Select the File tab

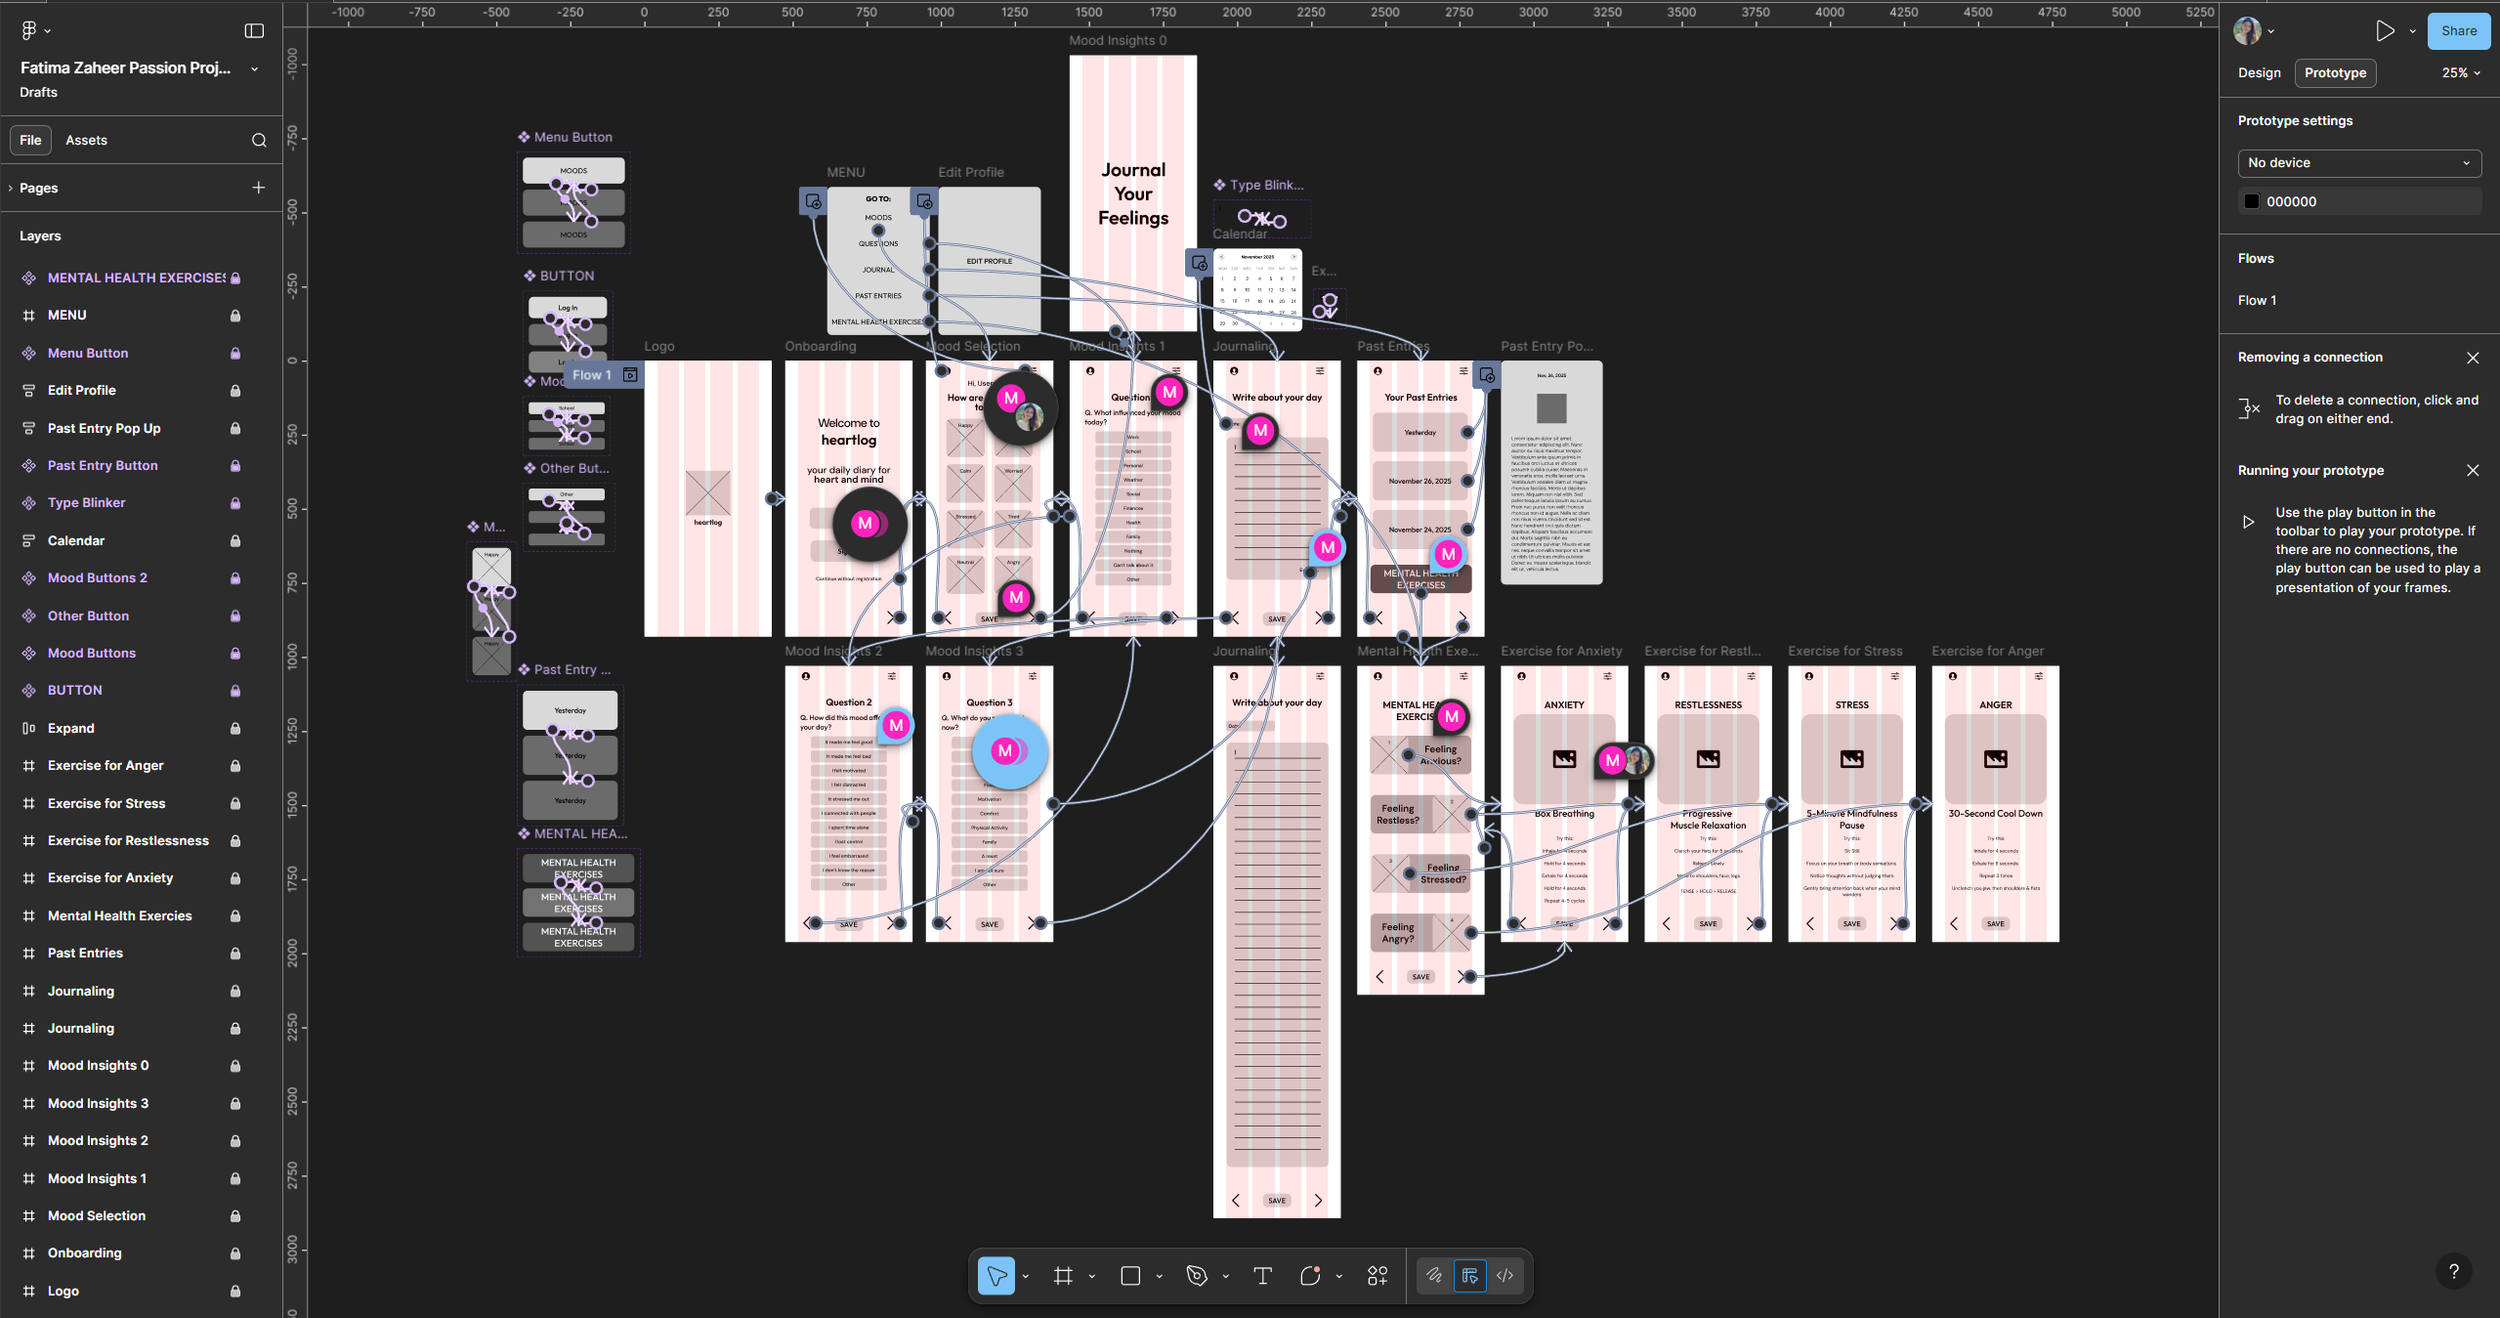click(x=31, y=140)
